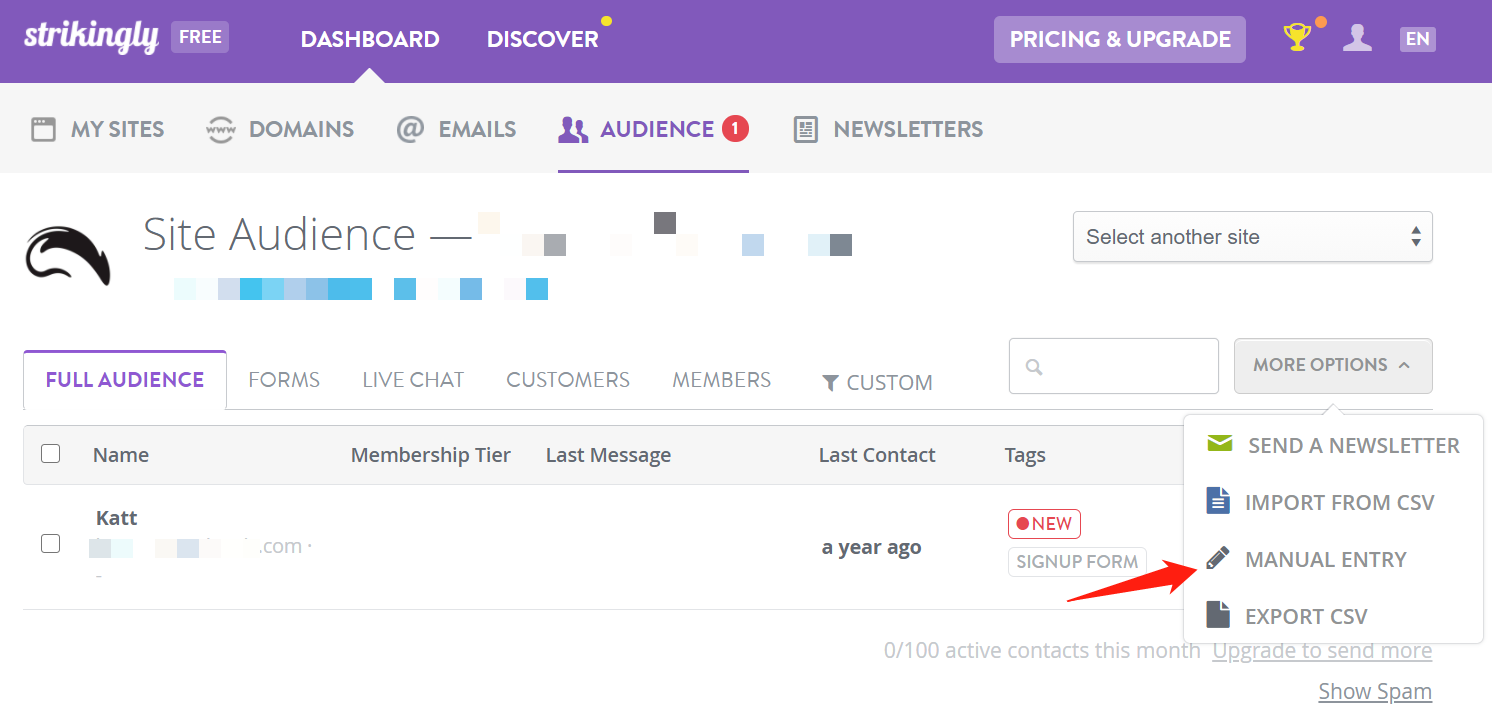Click the Newsletters page icon
The image size is (1492, 726).
[805, 129]
